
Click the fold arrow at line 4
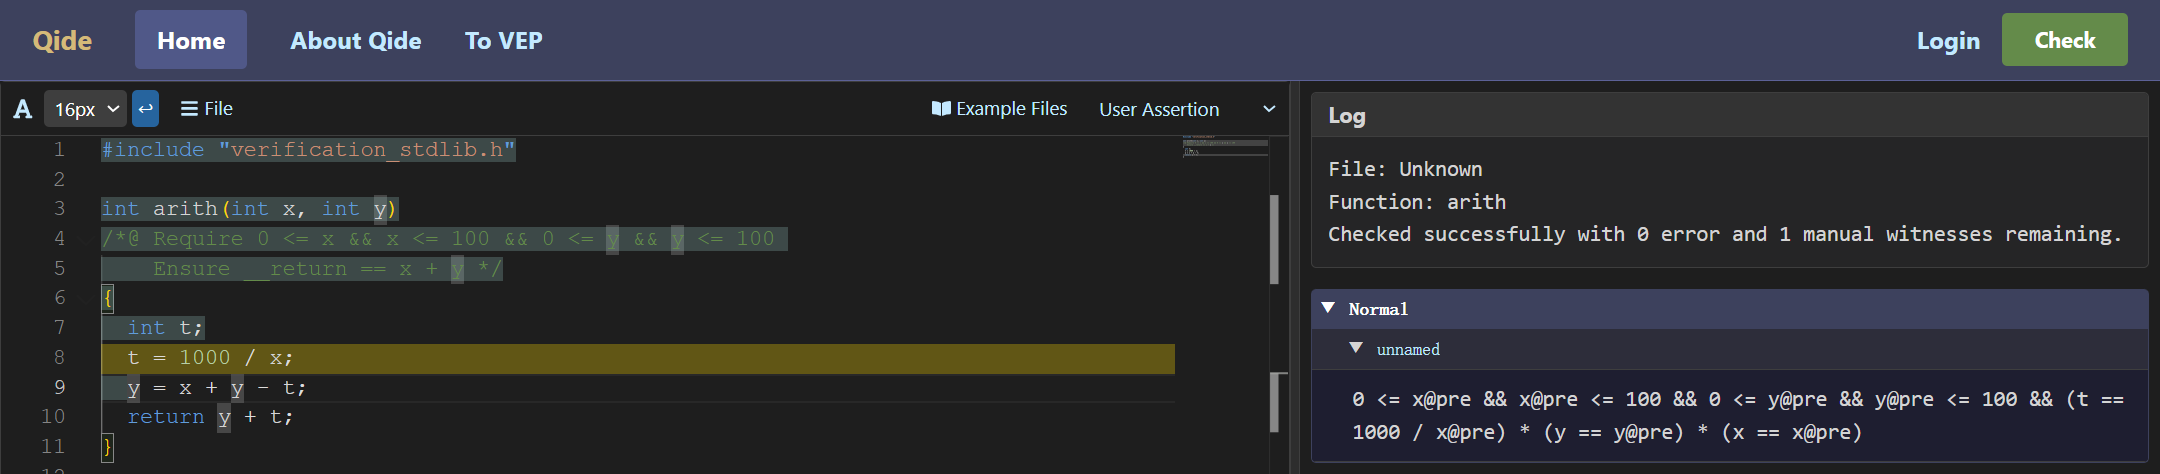tap(85, 239)
